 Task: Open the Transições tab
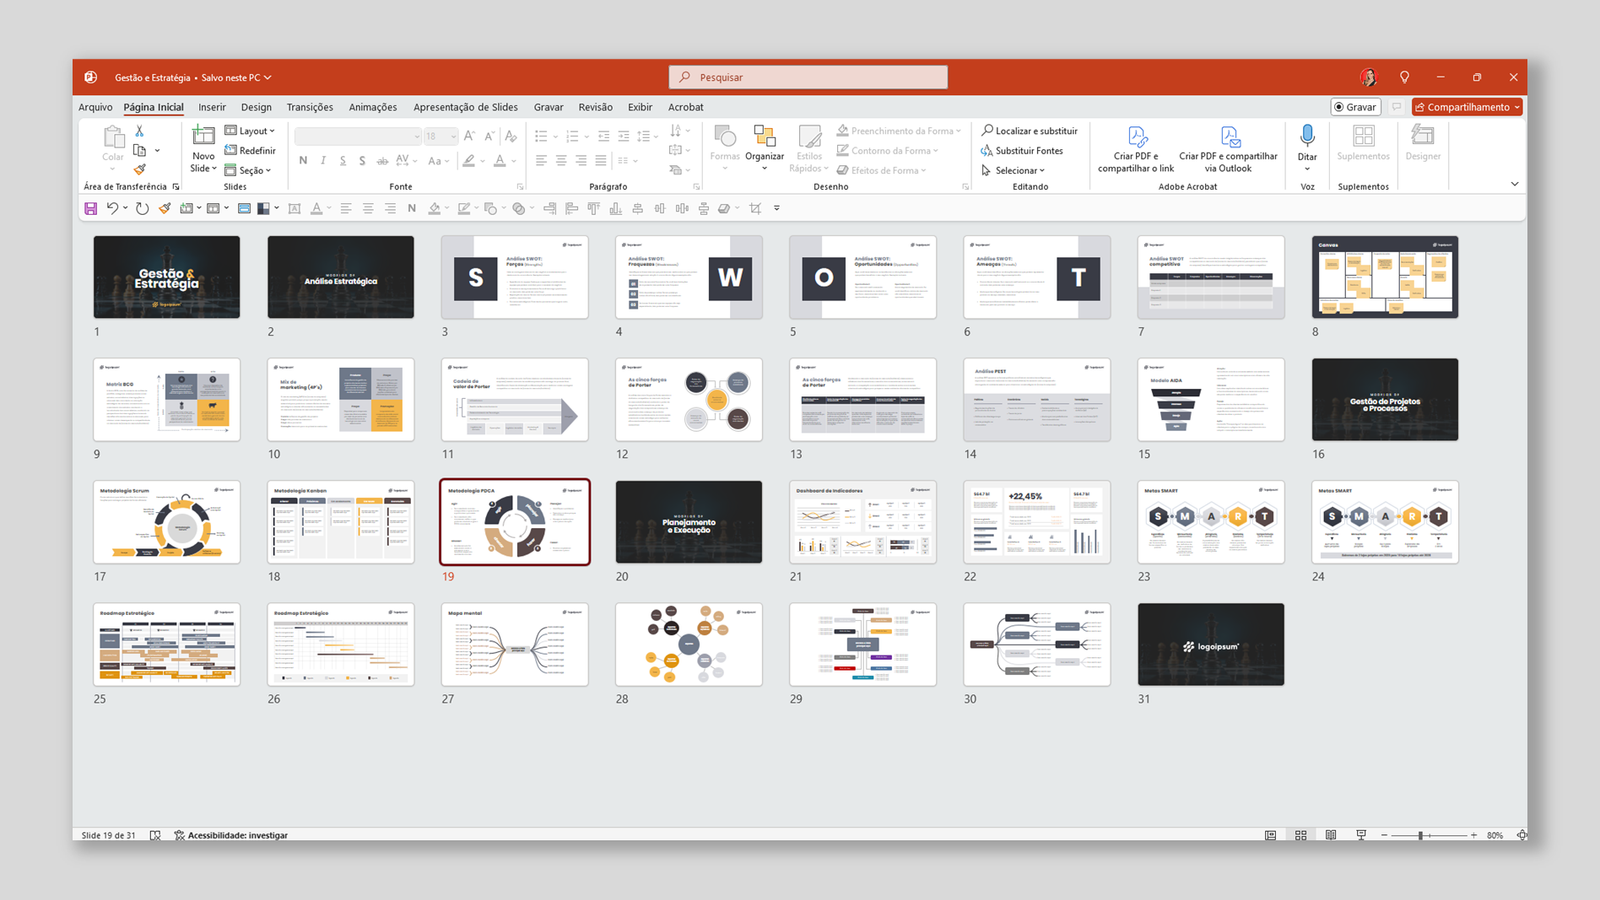coord(310,107)
